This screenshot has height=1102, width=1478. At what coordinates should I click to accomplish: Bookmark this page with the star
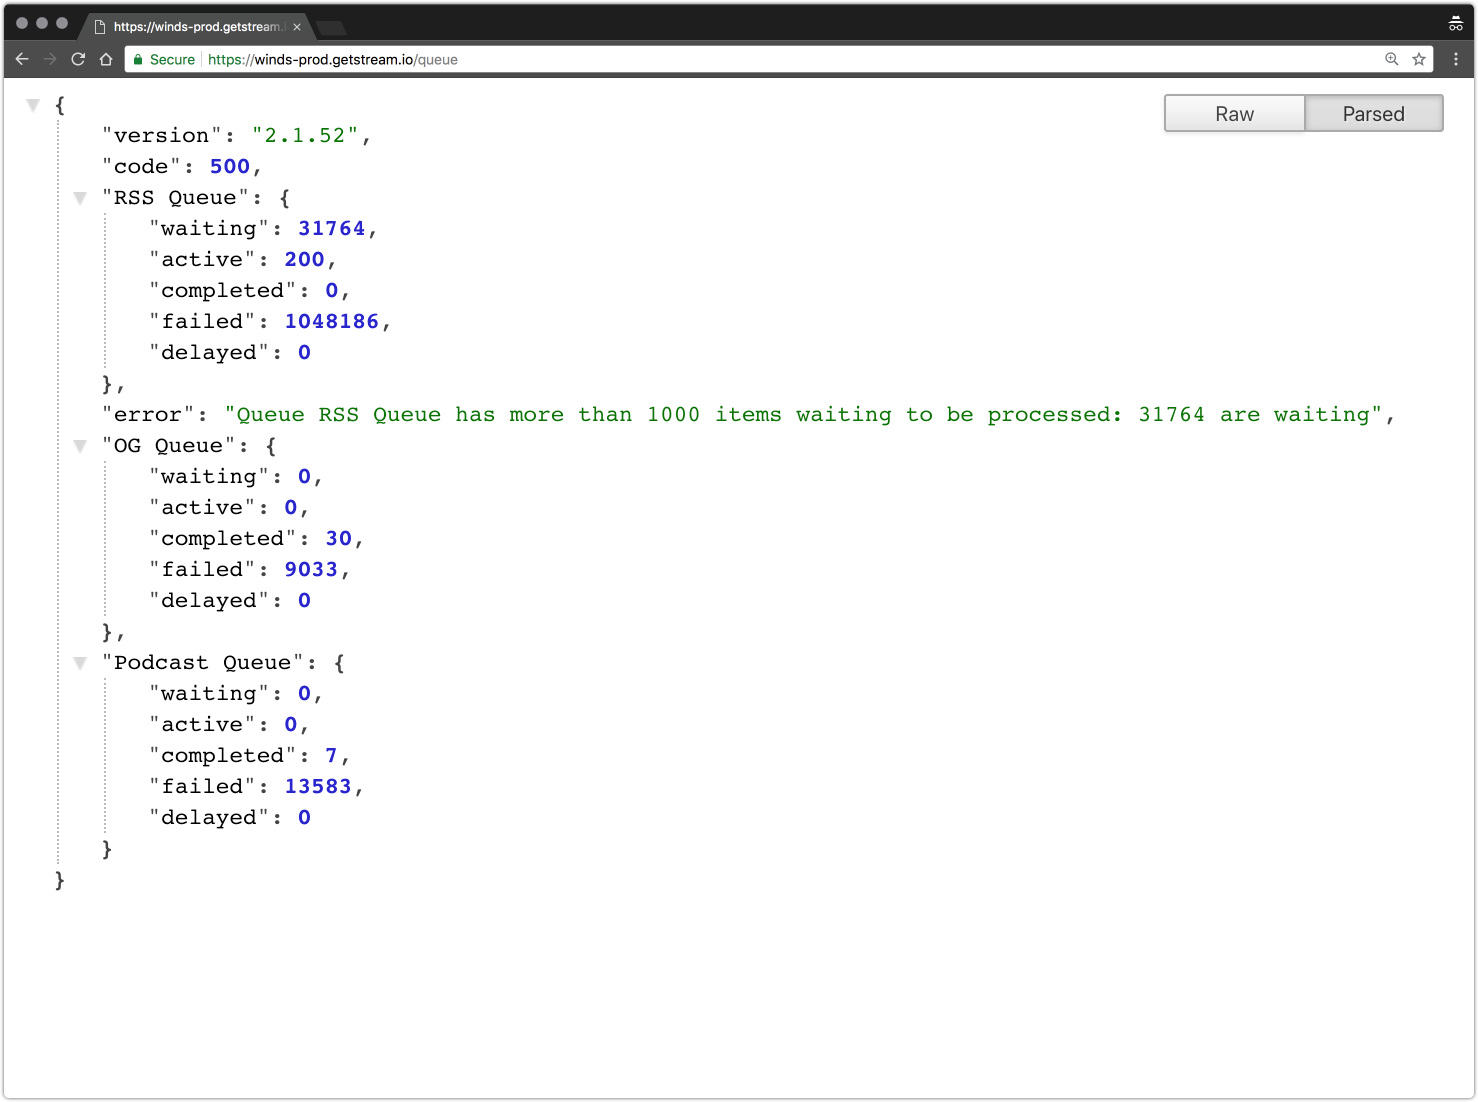[x=1418, y=59]
